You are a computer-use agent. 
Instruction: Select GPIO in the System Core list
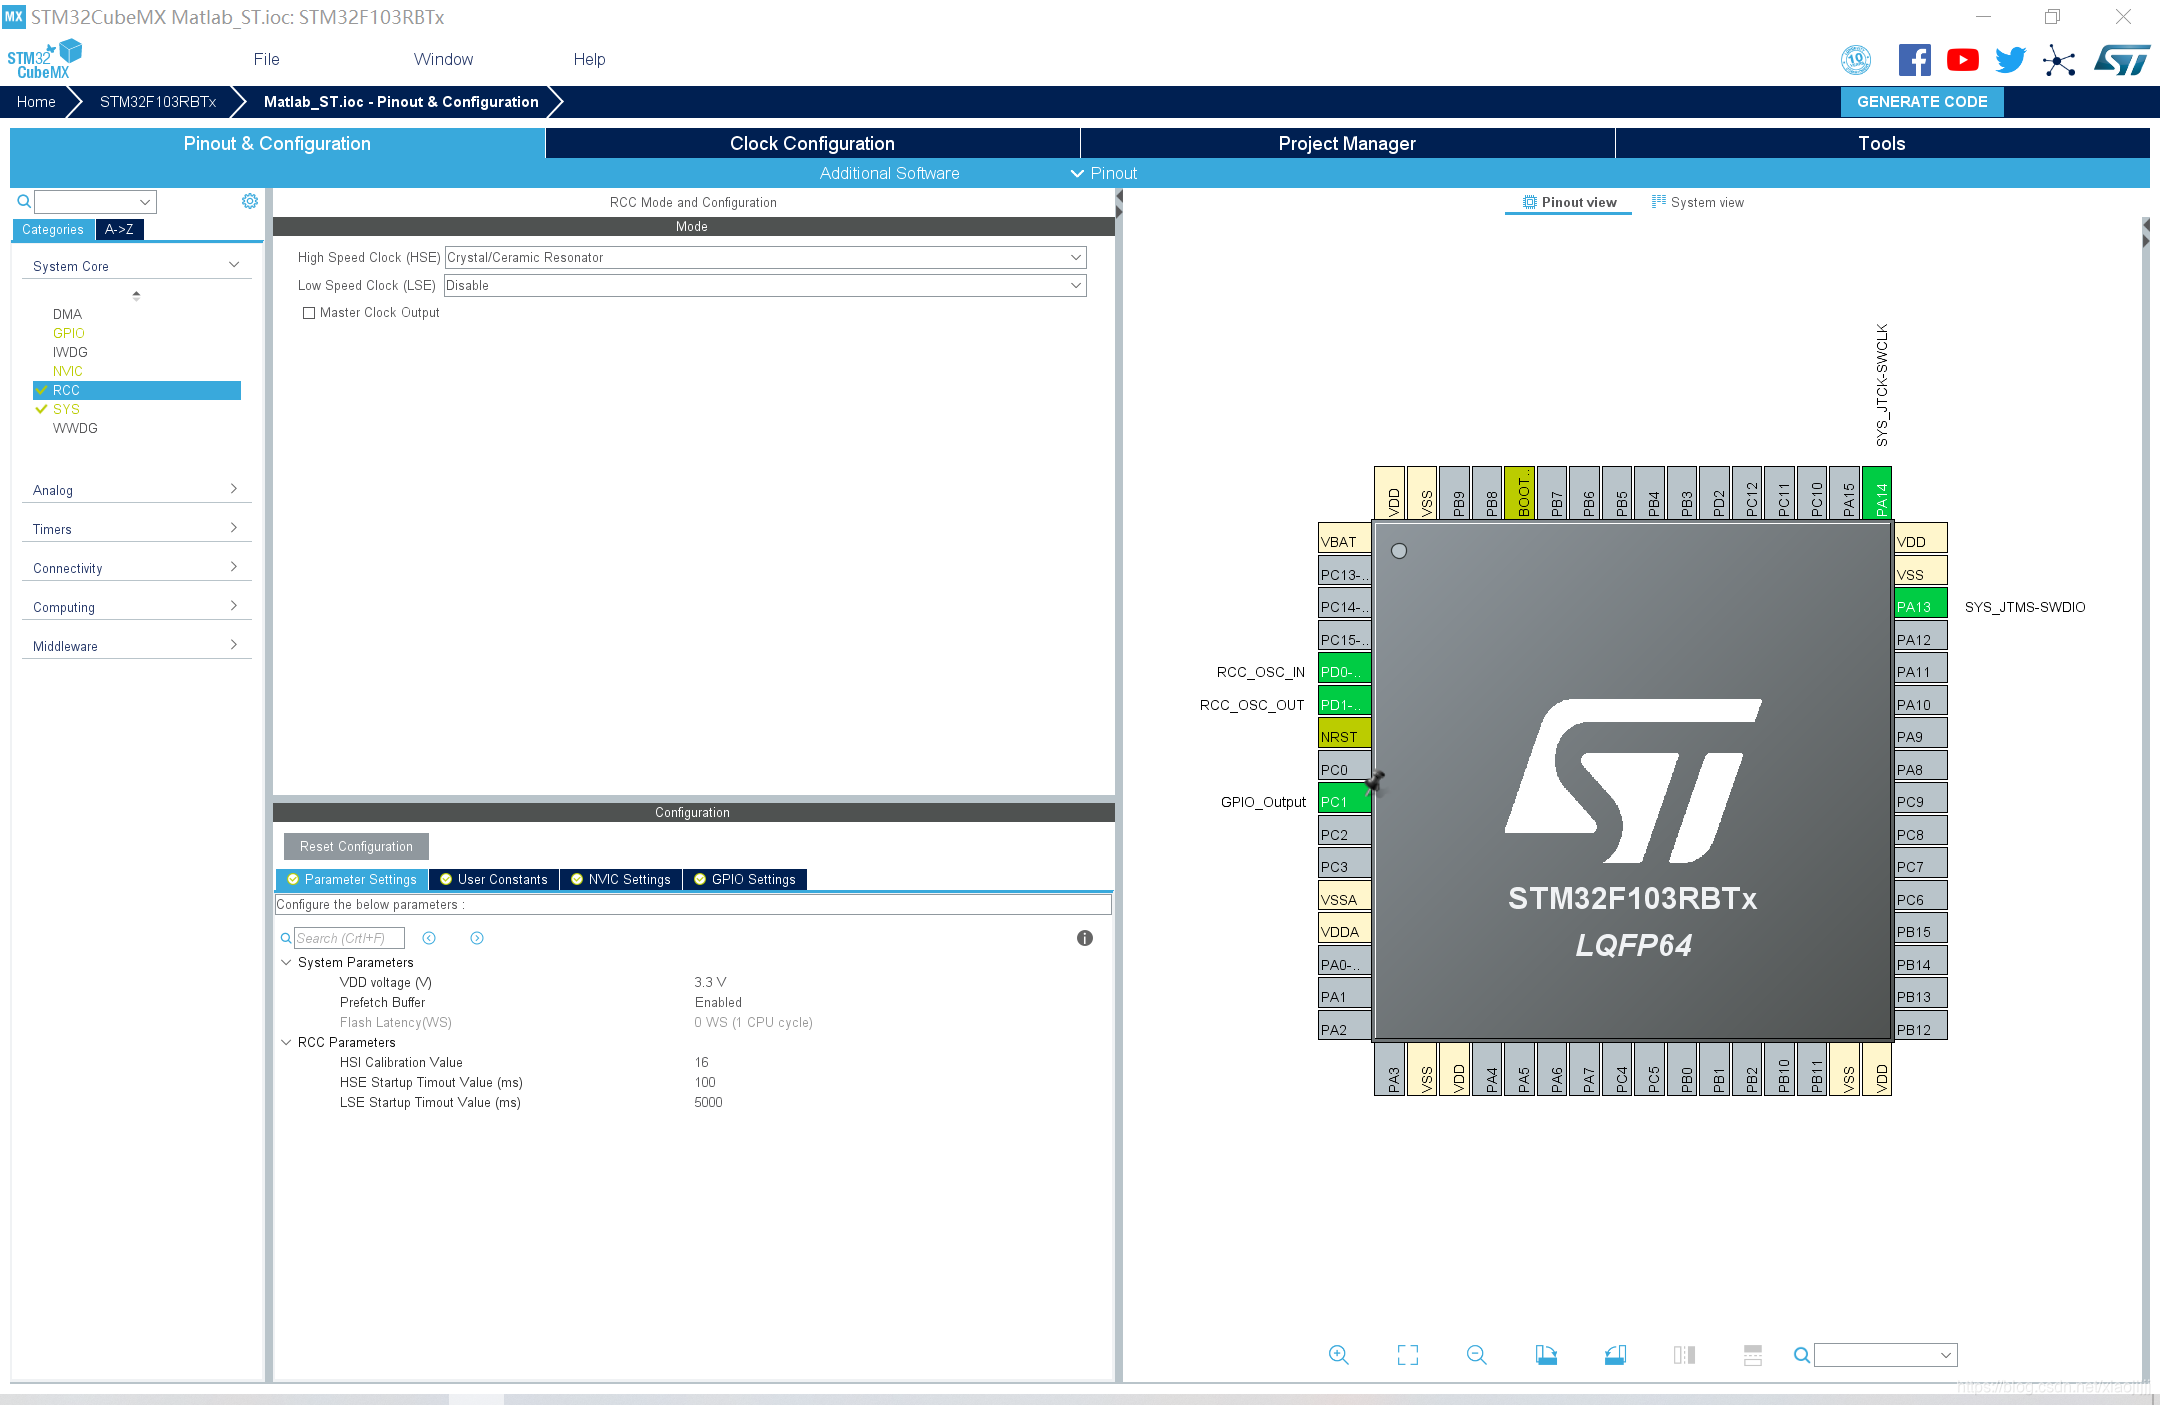point(69,333)
